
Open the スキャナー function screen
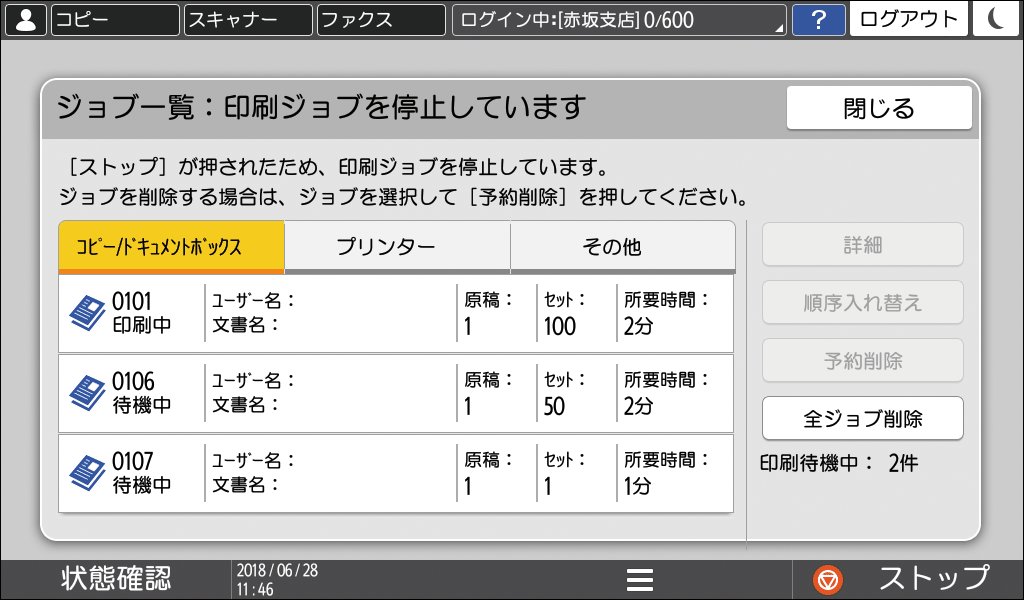coord(246,19)
